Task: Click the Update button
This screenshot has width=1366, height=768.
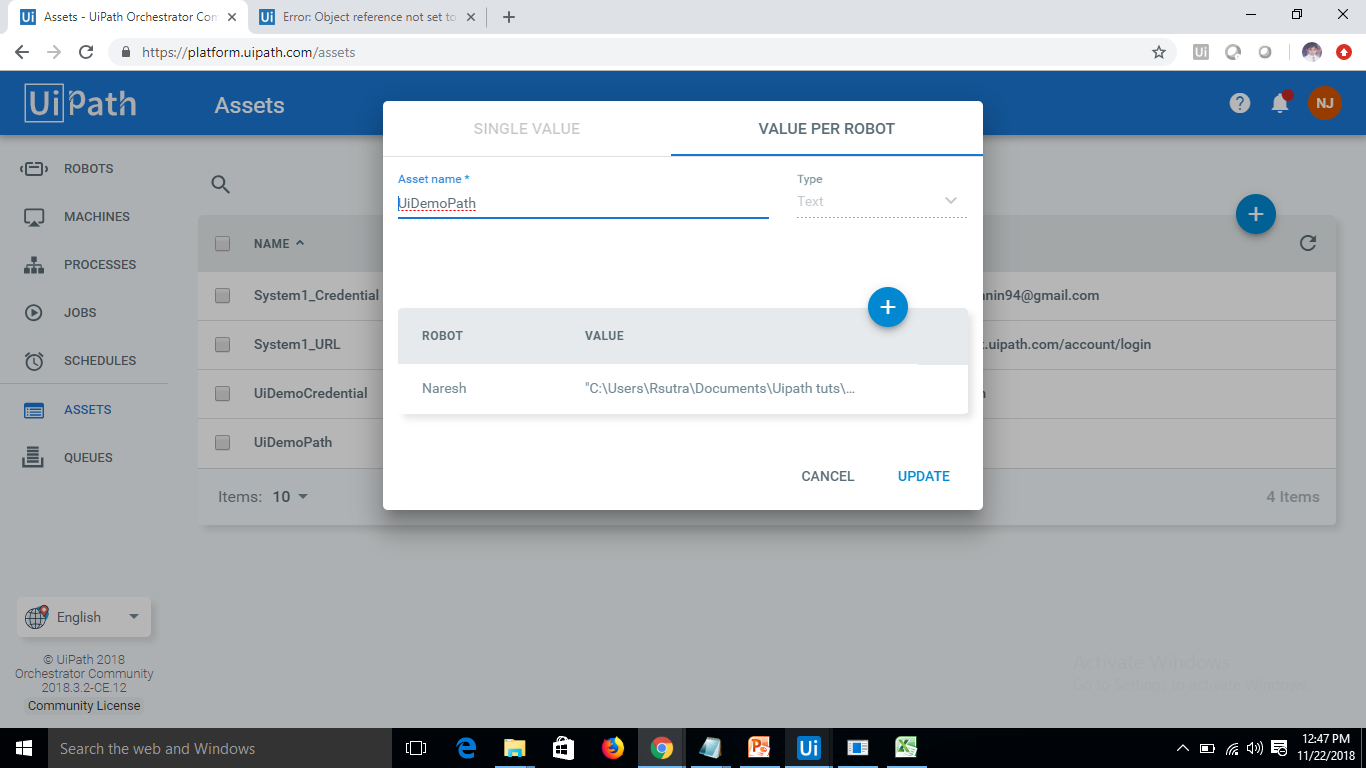Action: pos(922,476)
